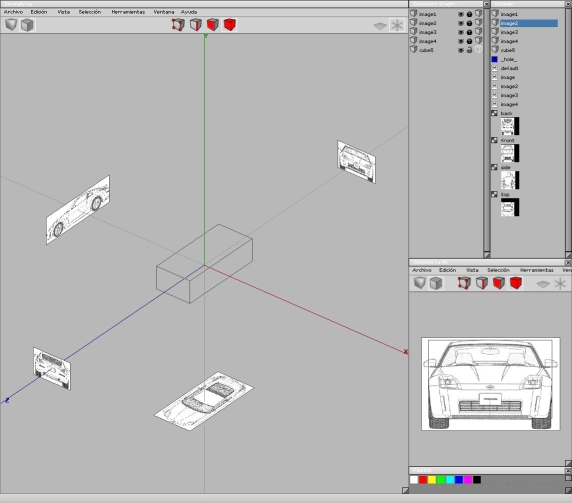Switch to edge selection mode in main Geometry window
The image size is (572, 503).
196,25
